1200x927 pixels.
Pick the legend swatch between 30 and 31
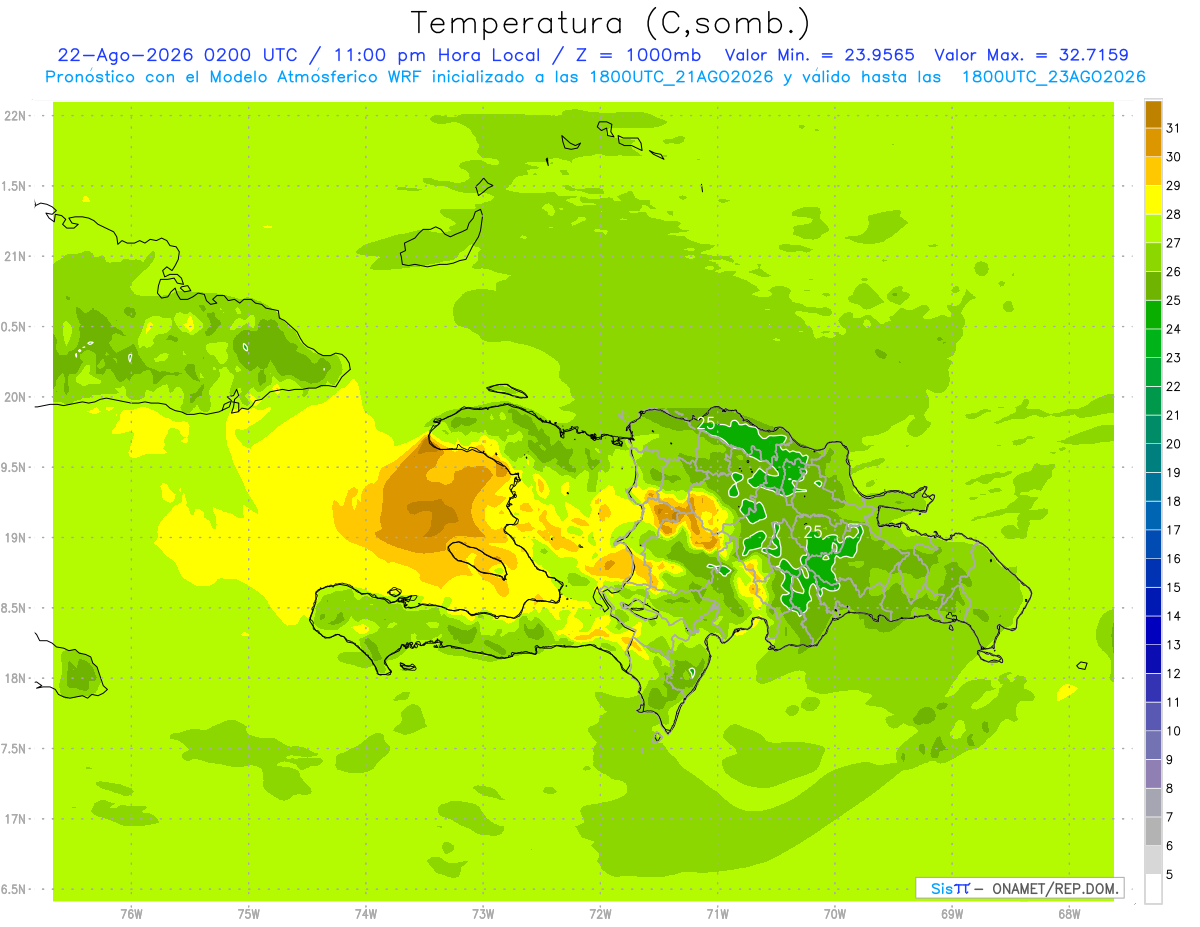coord(1153,143)
